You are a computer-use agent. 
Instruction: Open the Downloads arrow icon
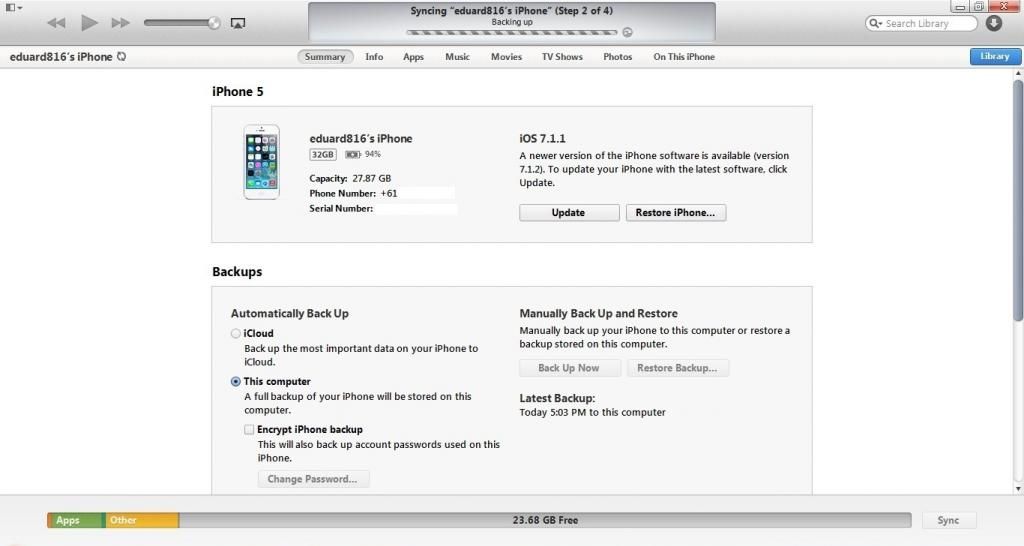pos(994,23)
